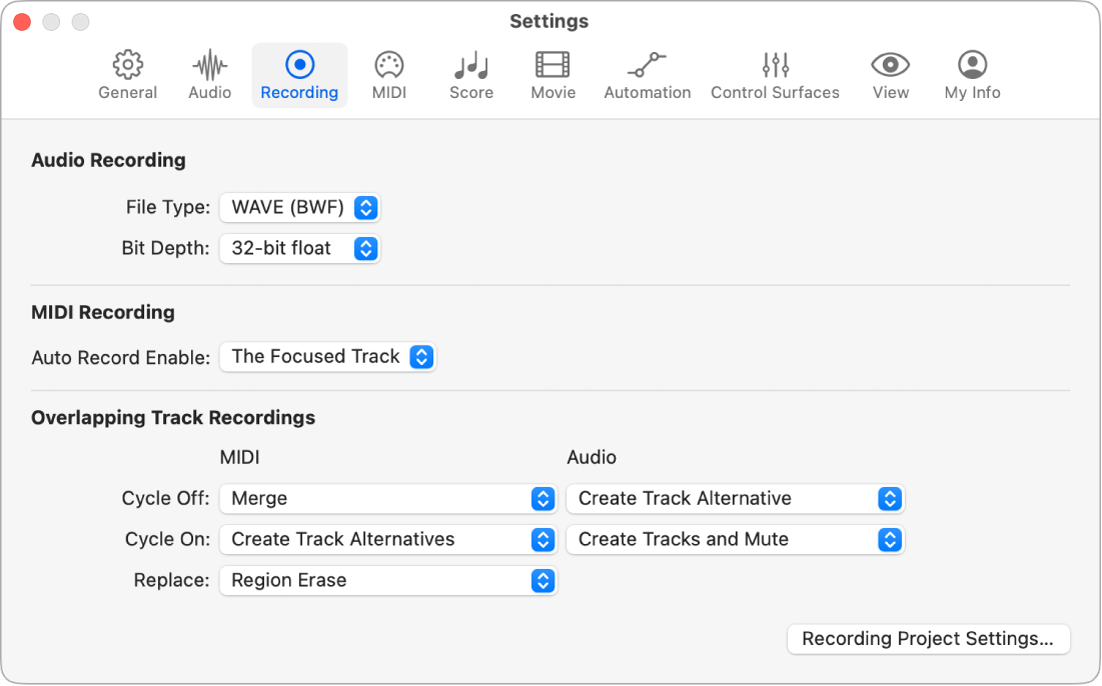Open the File Type dropdown showing WAVE (BWF)
1102x686 pixels.
300,208
